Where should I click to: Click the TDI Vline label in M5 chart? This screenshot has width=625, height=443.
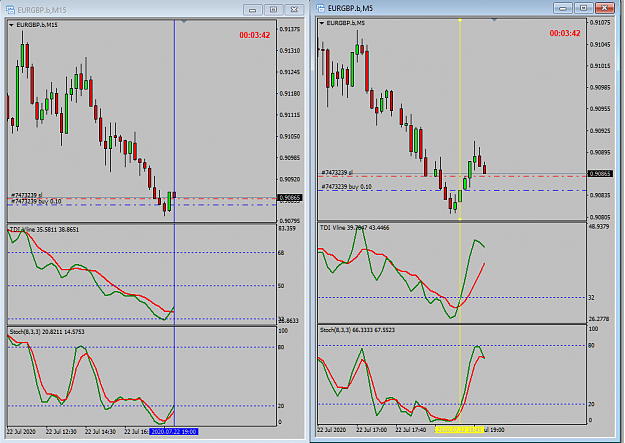click(x=355, y=228)
